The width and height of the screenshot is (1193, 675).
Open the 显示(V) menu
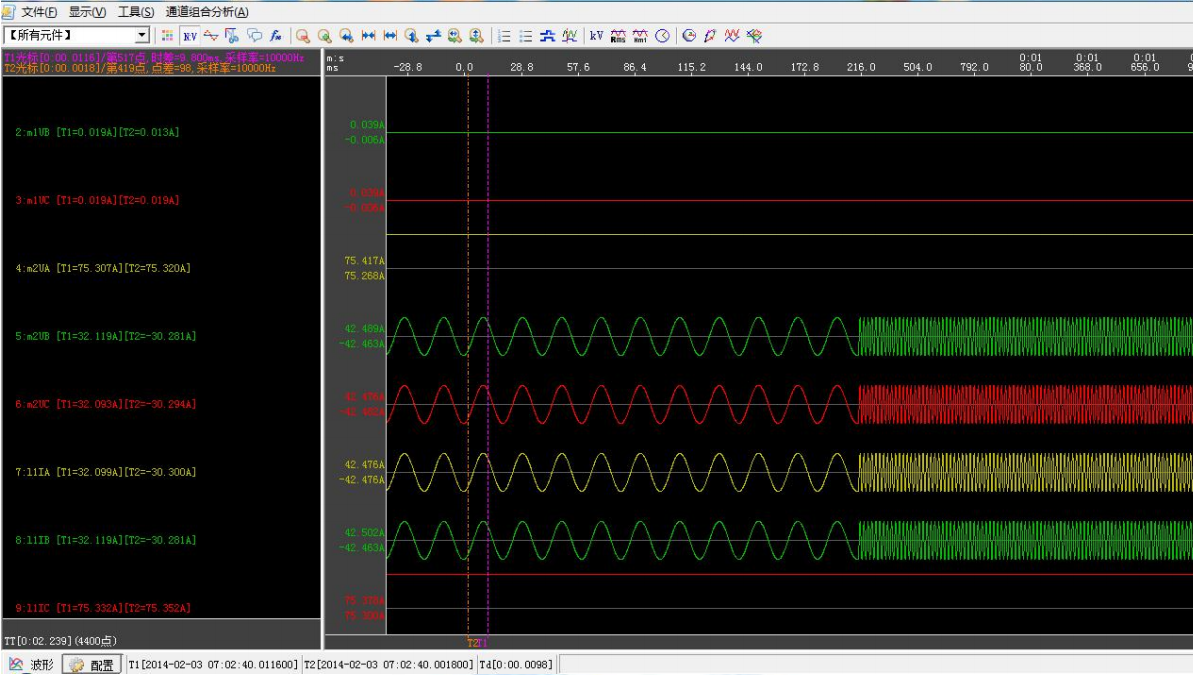(87, 12)
